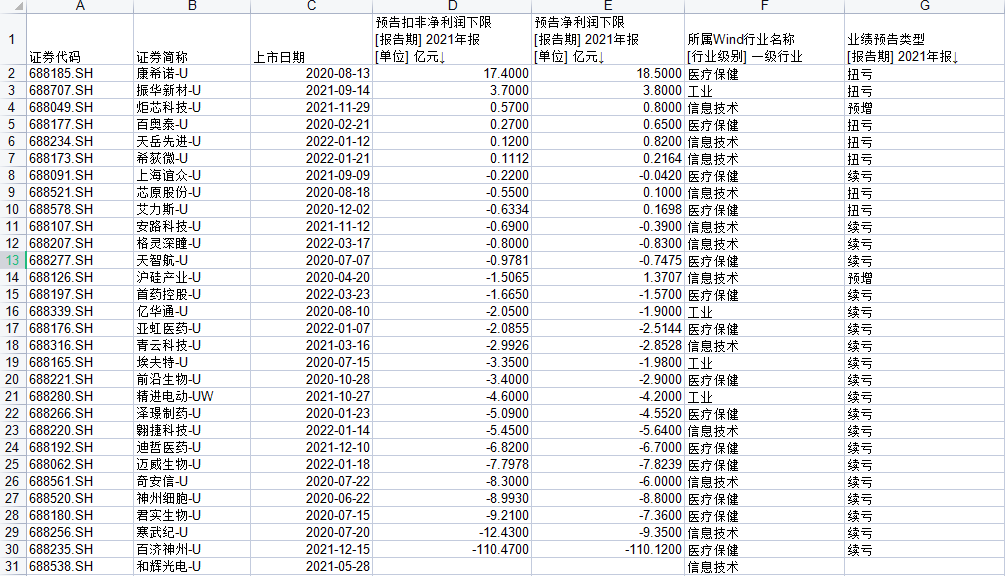Select row 13 header

pyautogui.click(x=13, y=260)
